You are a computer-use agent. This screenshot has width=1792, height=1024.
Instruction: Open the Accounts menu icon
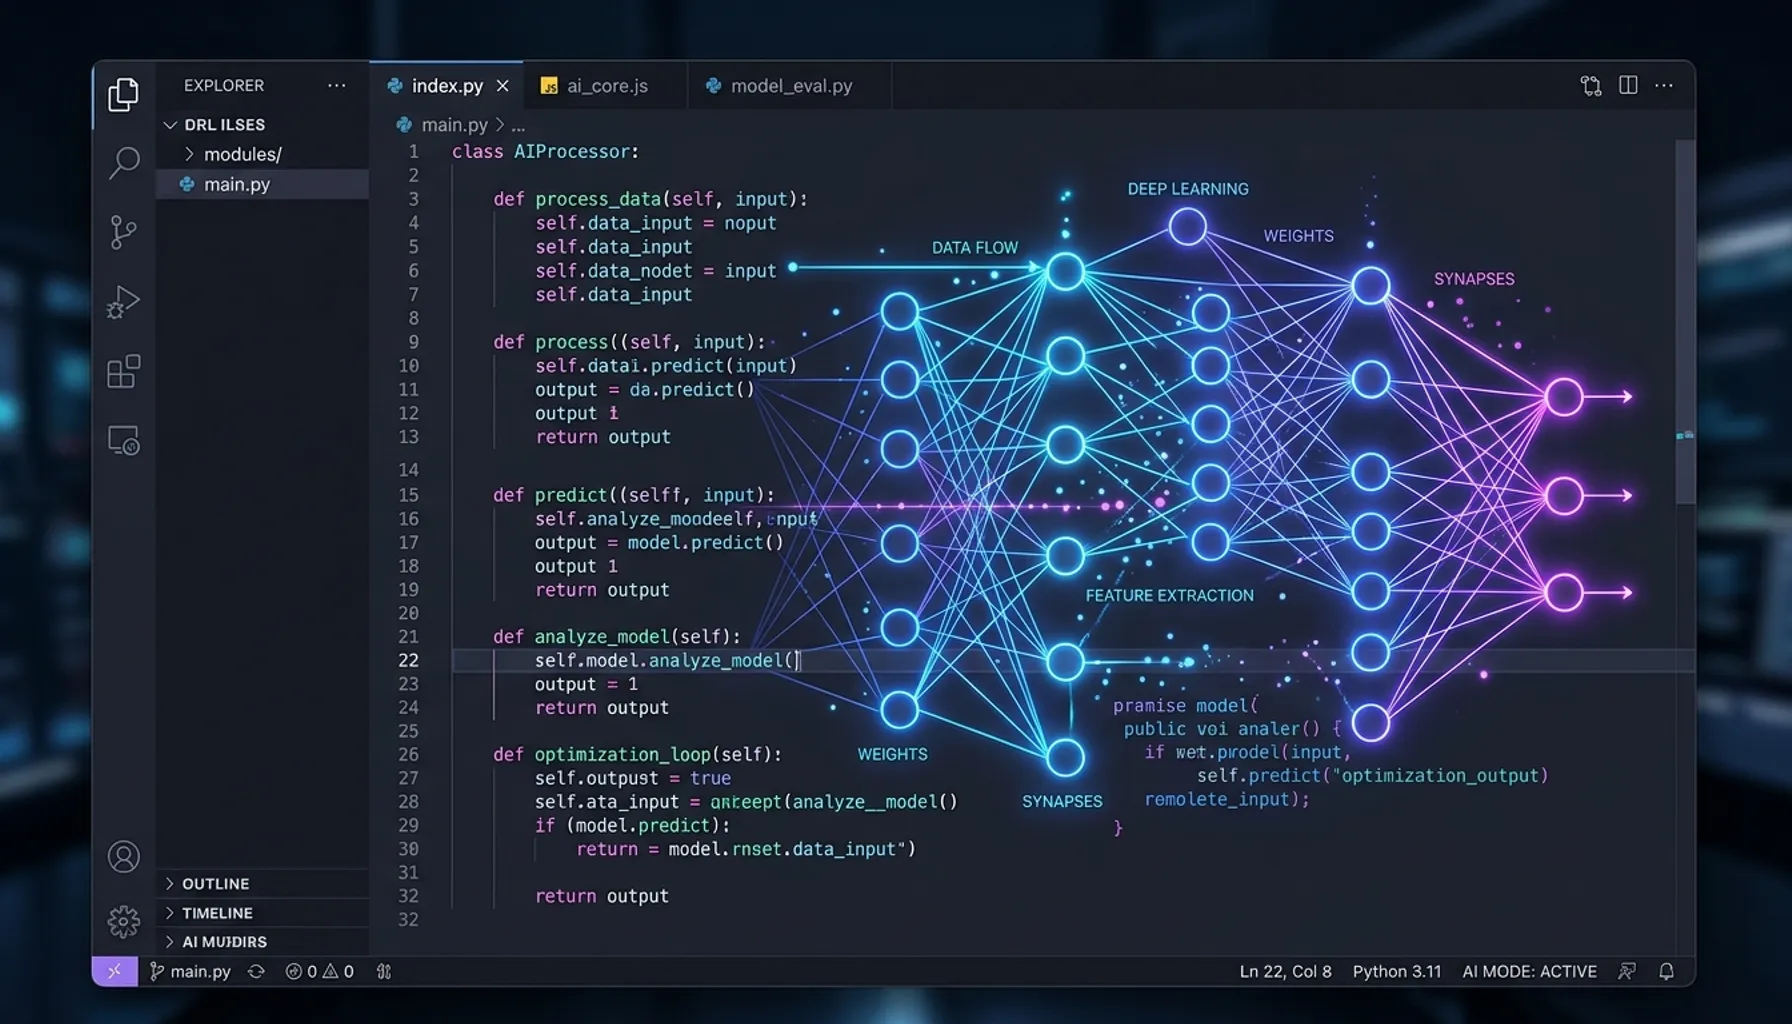123,857
